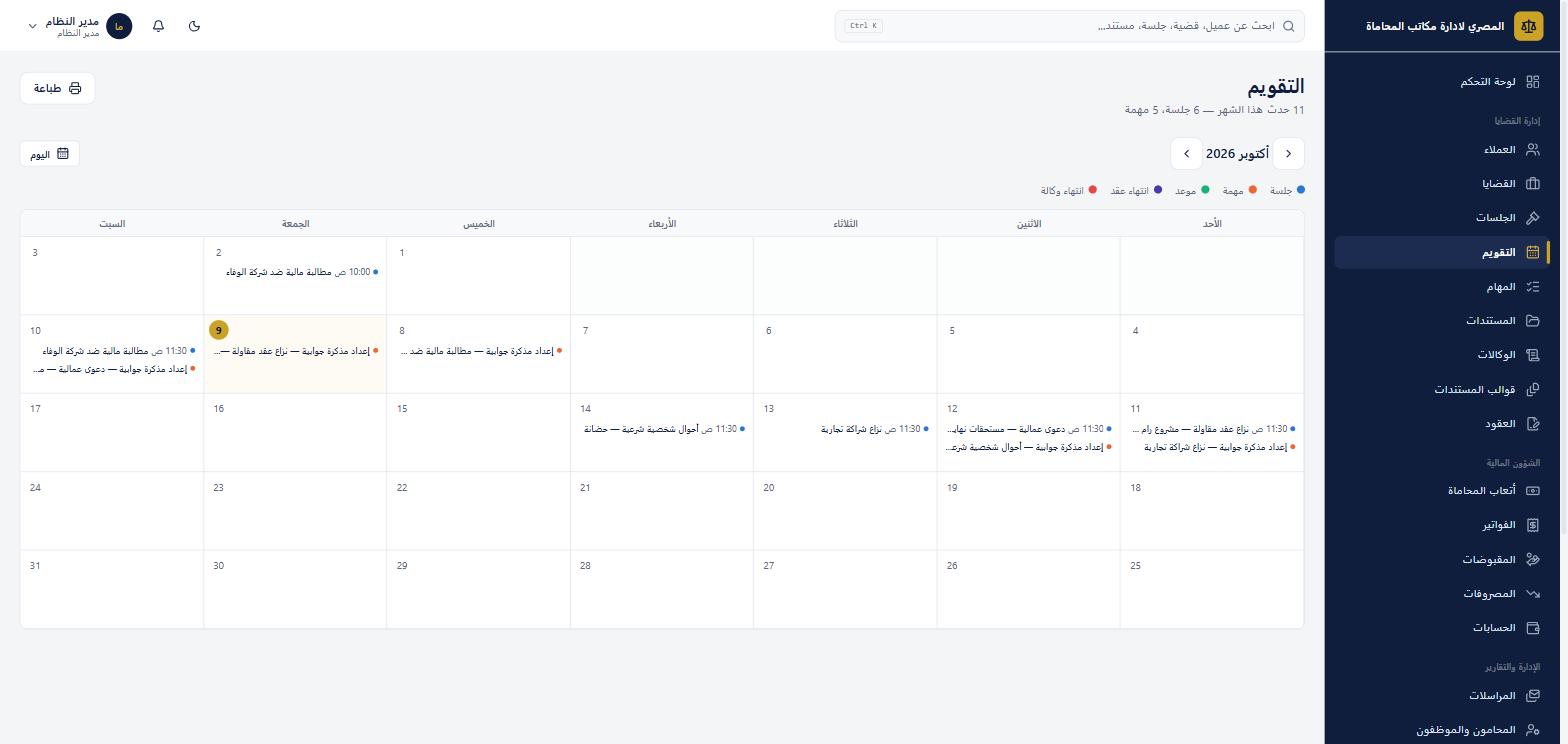The height and width of the screenshot is (744, 1568).
Task: Open إعداد مذكرة جوابية task on day 8
Action: pyautogui.click(x=480, y=351)
